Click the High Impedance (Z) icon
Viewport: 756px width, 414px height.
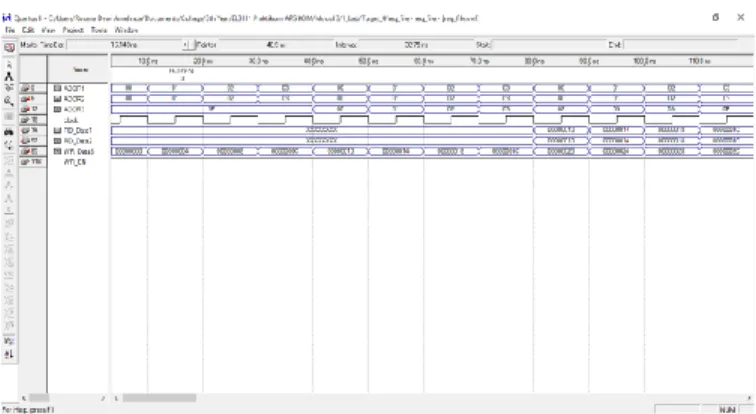pos(9,211)
